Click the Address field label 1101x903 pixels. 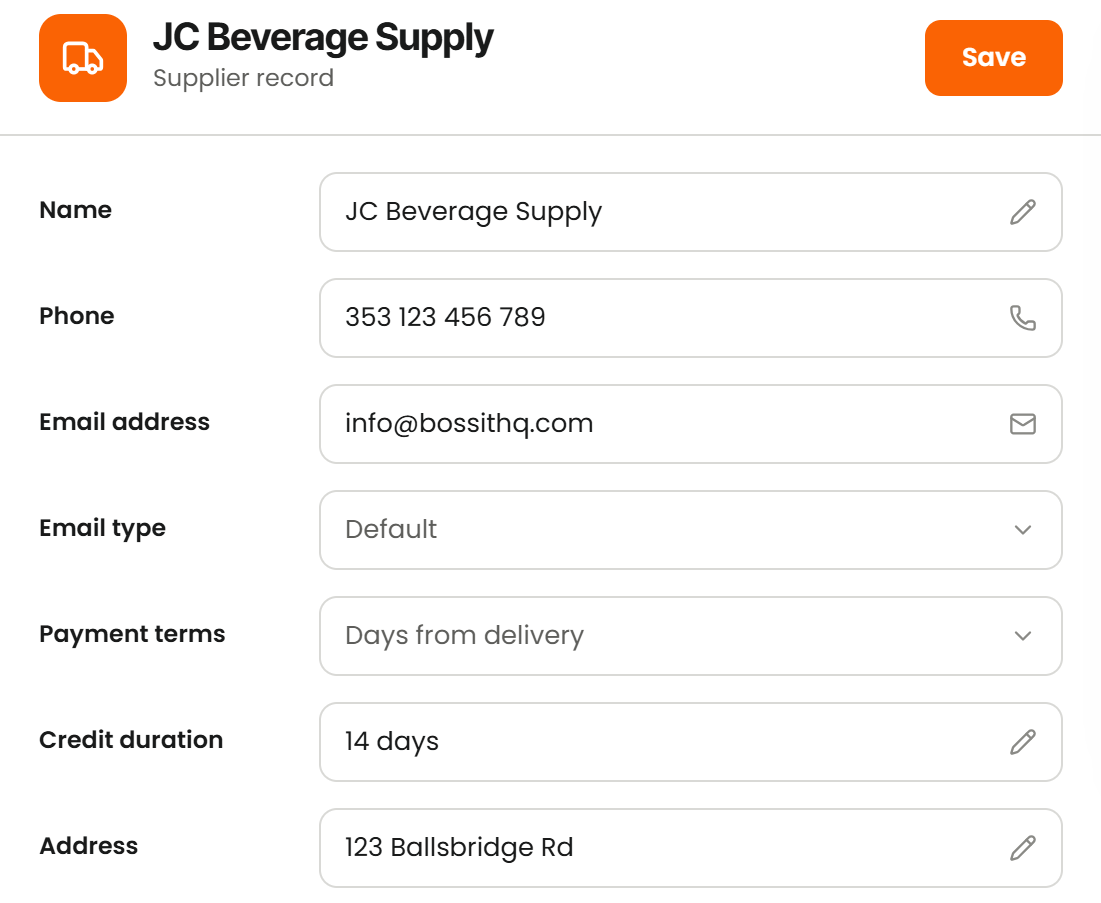point(88,846)
